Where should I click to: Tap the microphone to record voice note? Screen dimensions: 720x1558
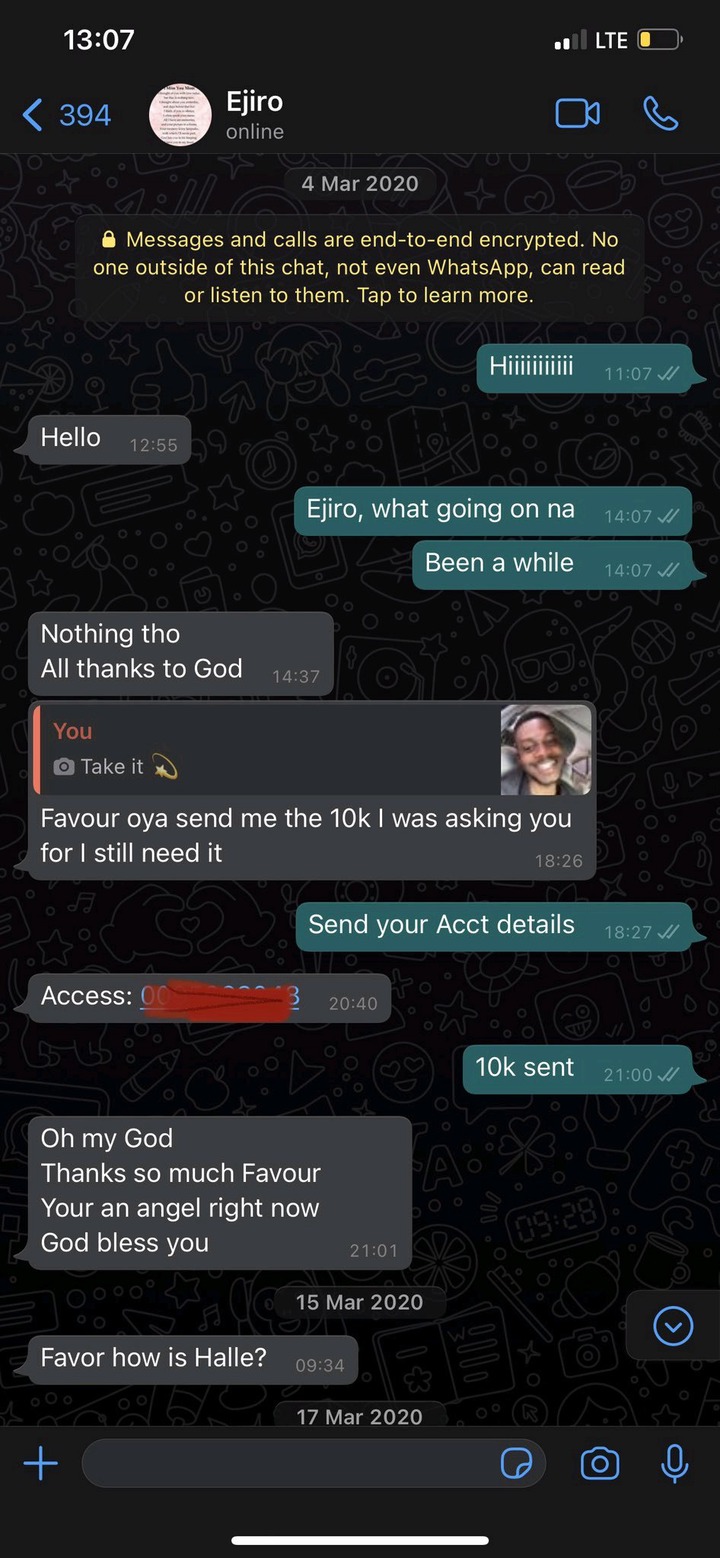[x=675, y=1464]
